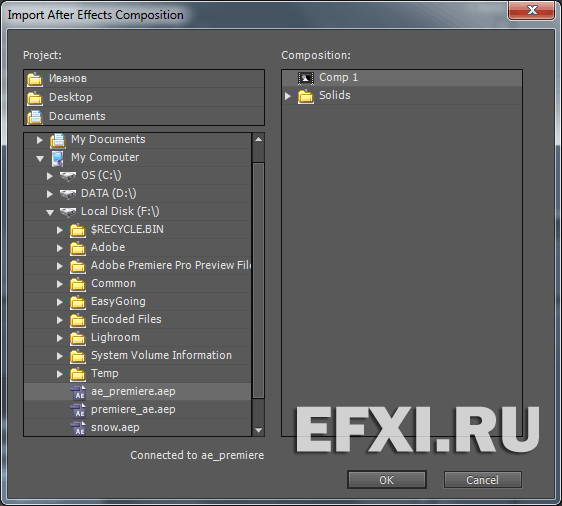The image size is (562, 506).
Task: Expand the Common folder node
Action: click(x=60, y=284)
